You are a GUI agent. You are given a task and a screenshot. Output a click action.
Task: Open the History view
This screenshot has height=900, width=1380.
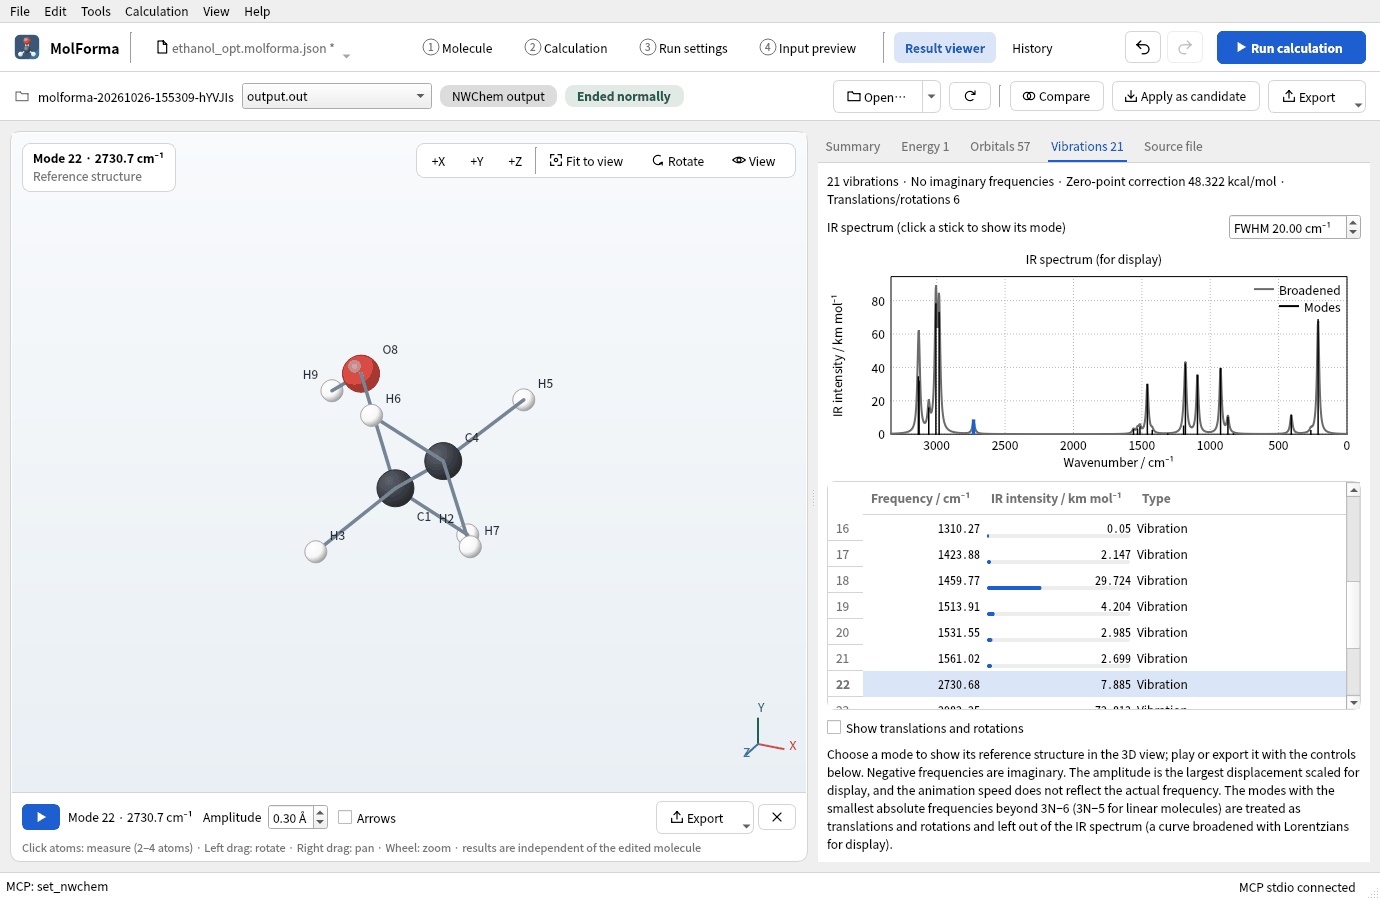point(1032,48)
